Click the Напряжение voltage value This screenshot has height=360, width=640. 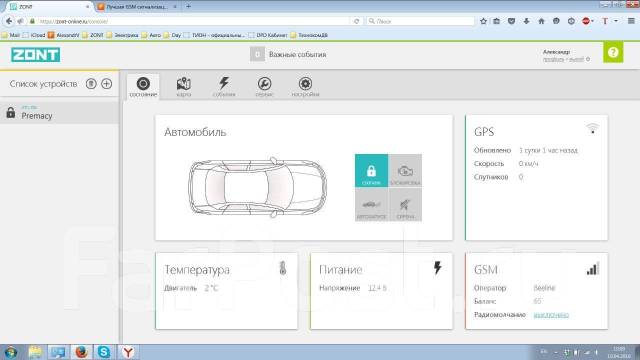(377, 288)
